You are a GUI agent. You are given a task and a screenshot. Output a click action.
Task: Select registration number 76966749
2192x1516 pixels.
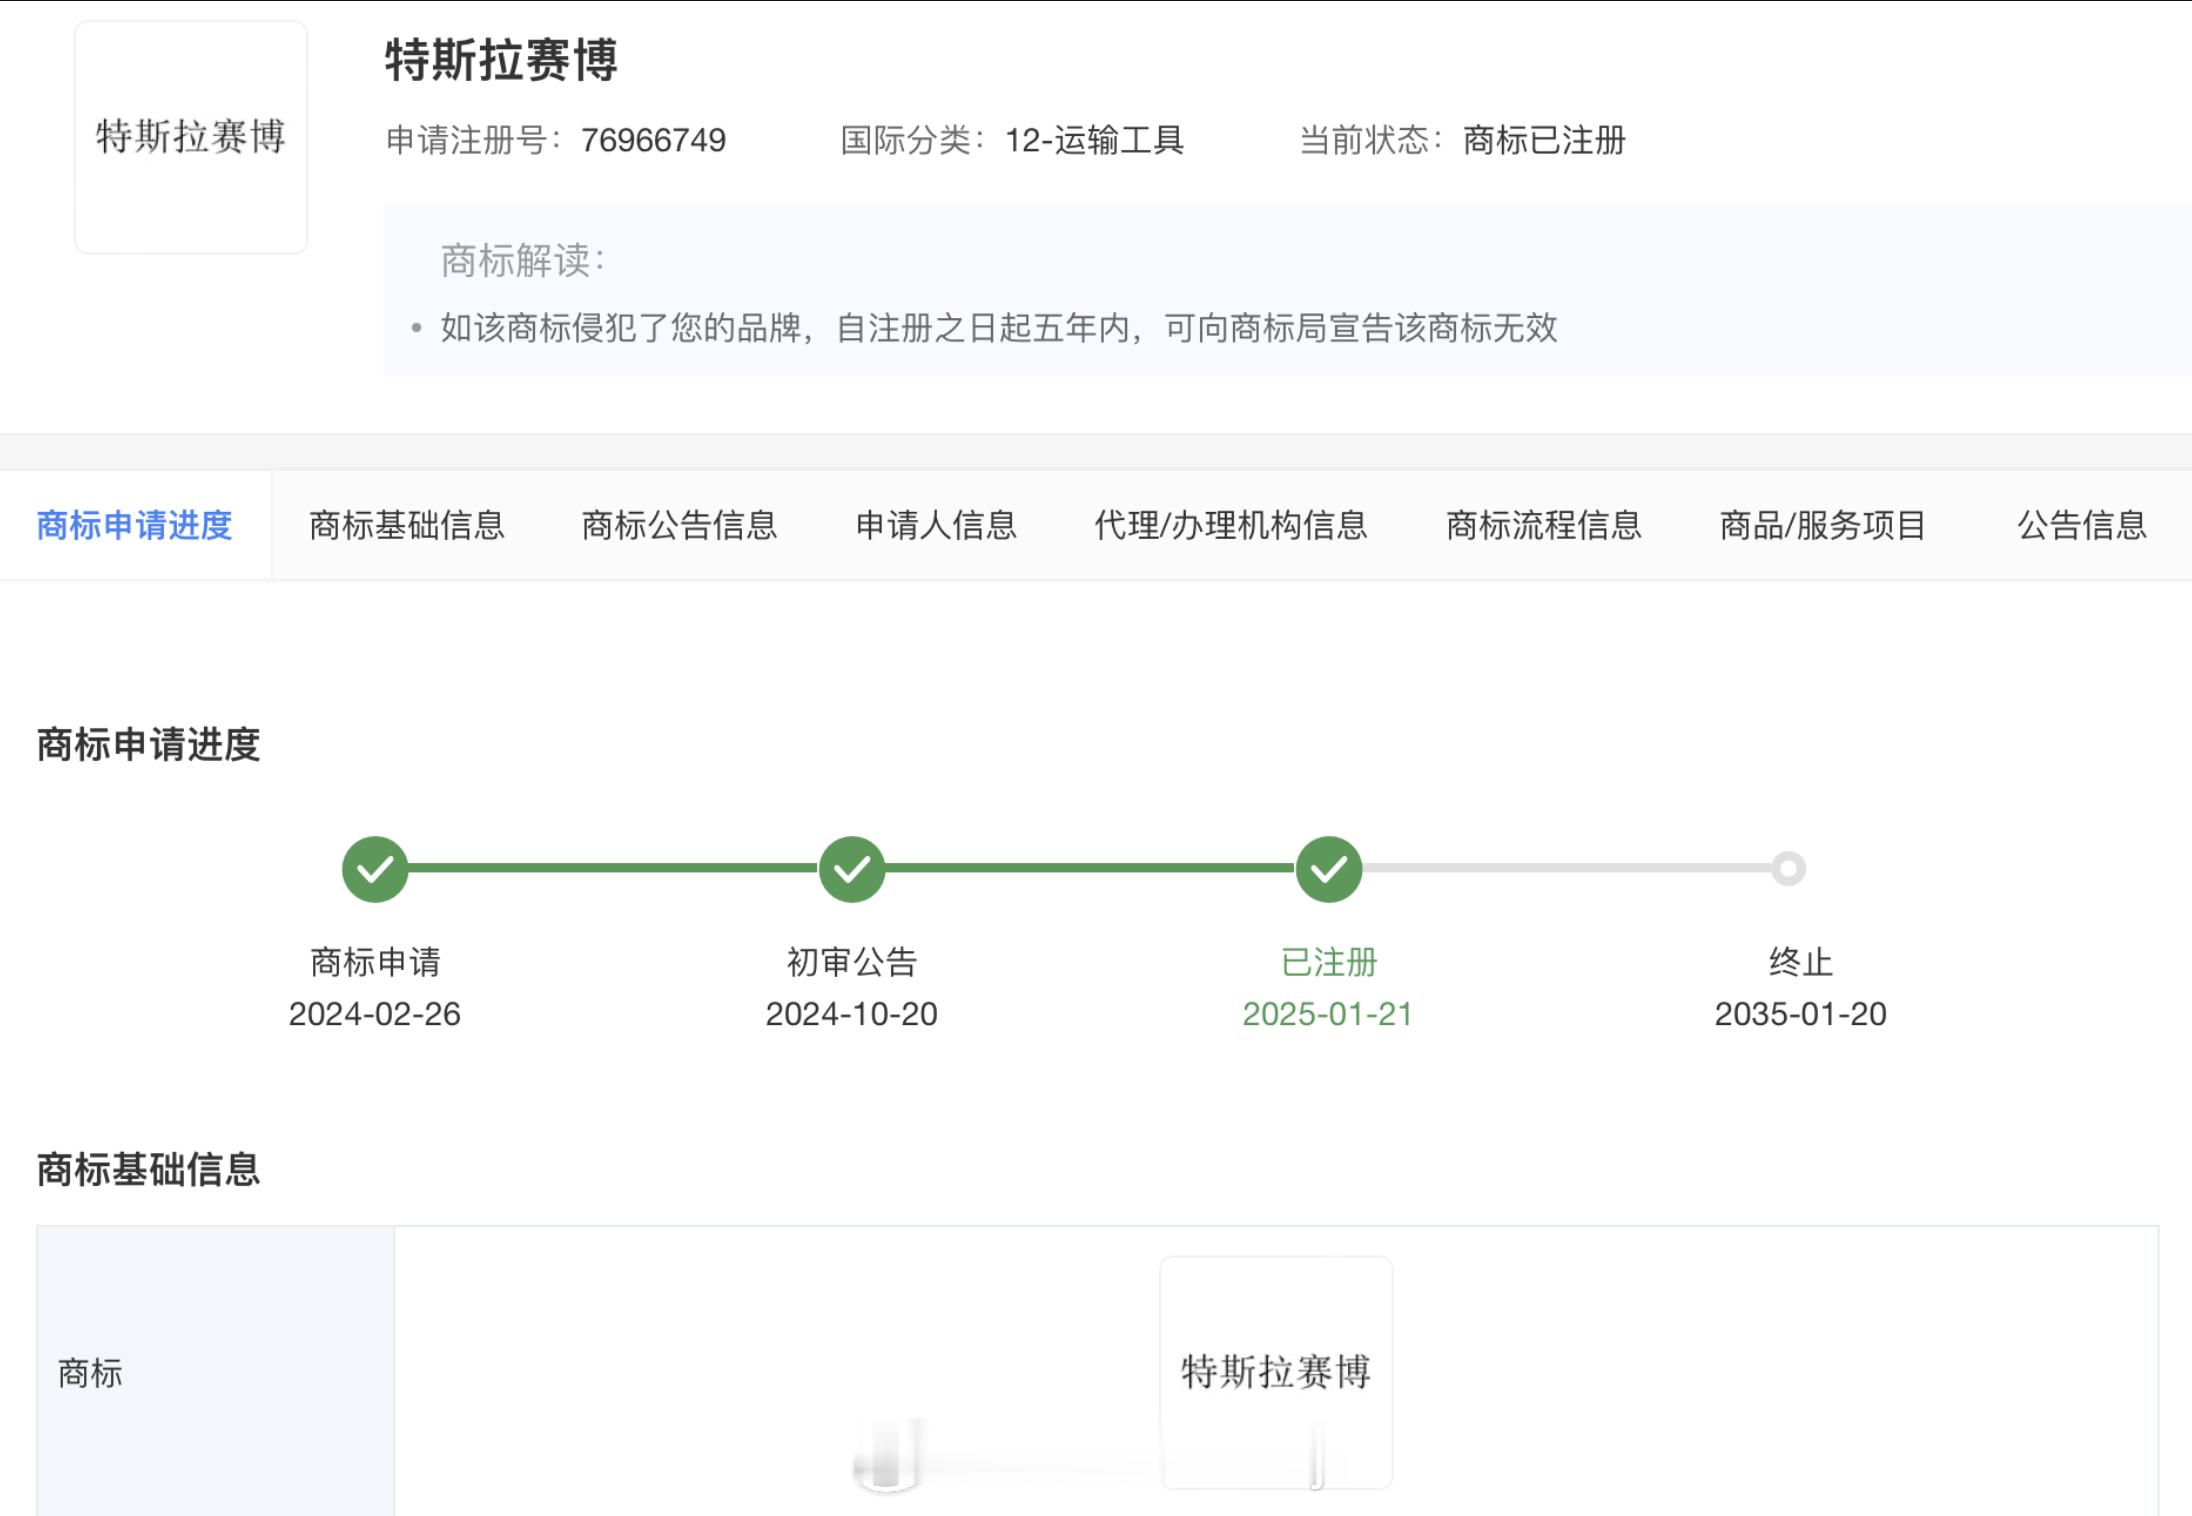653,140
